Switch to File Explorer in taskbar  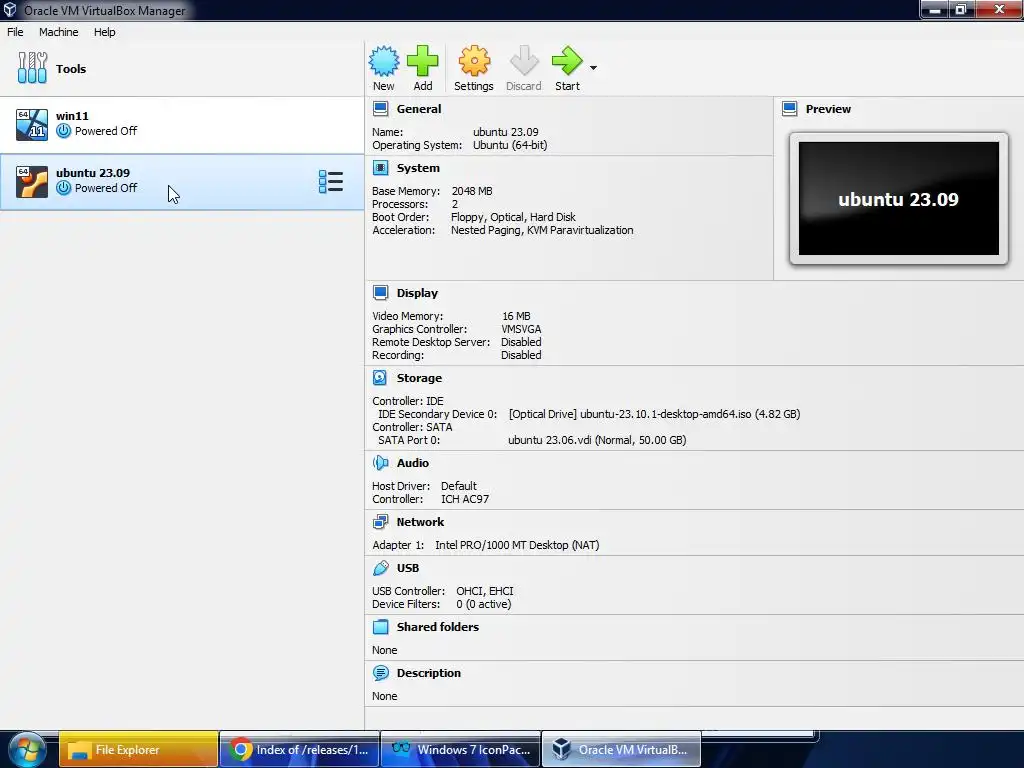(138, 749)
